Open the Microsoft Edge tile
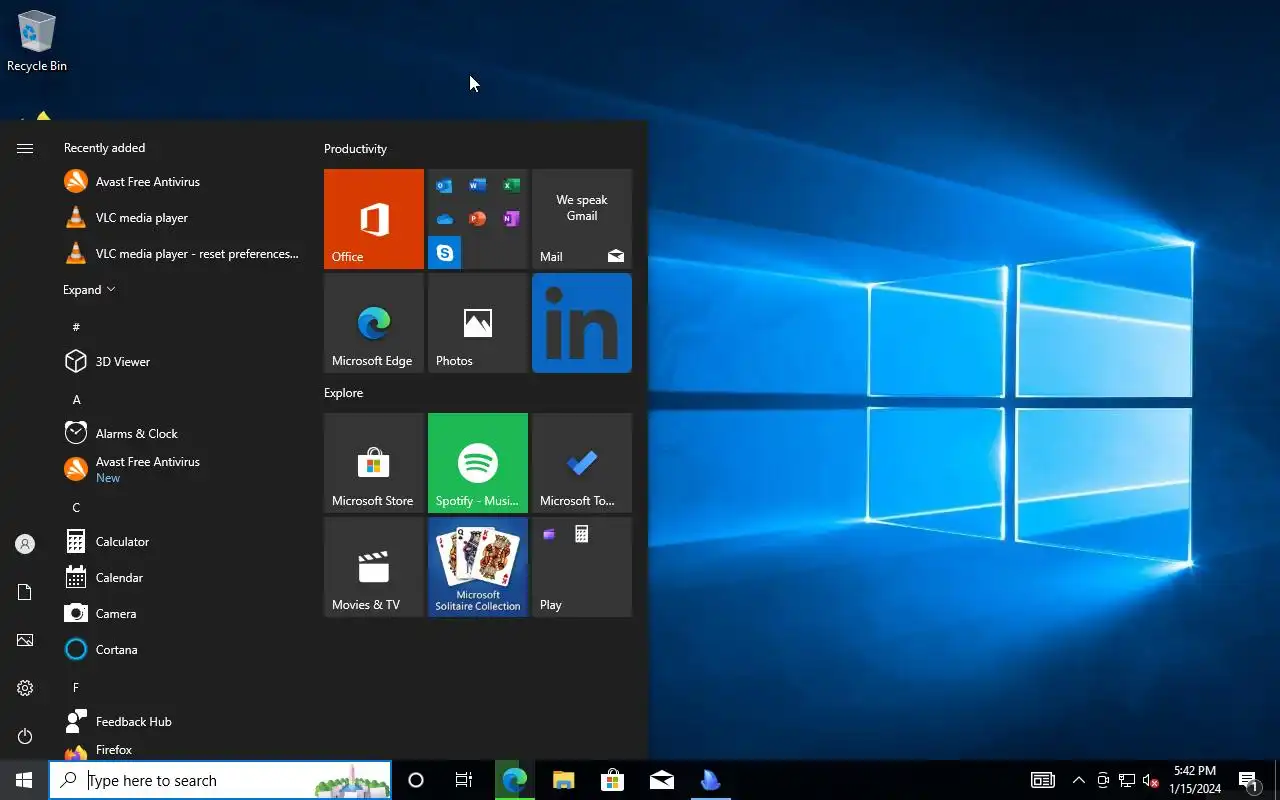Screen dimensions: 1280x800 (x=374, y=323)
